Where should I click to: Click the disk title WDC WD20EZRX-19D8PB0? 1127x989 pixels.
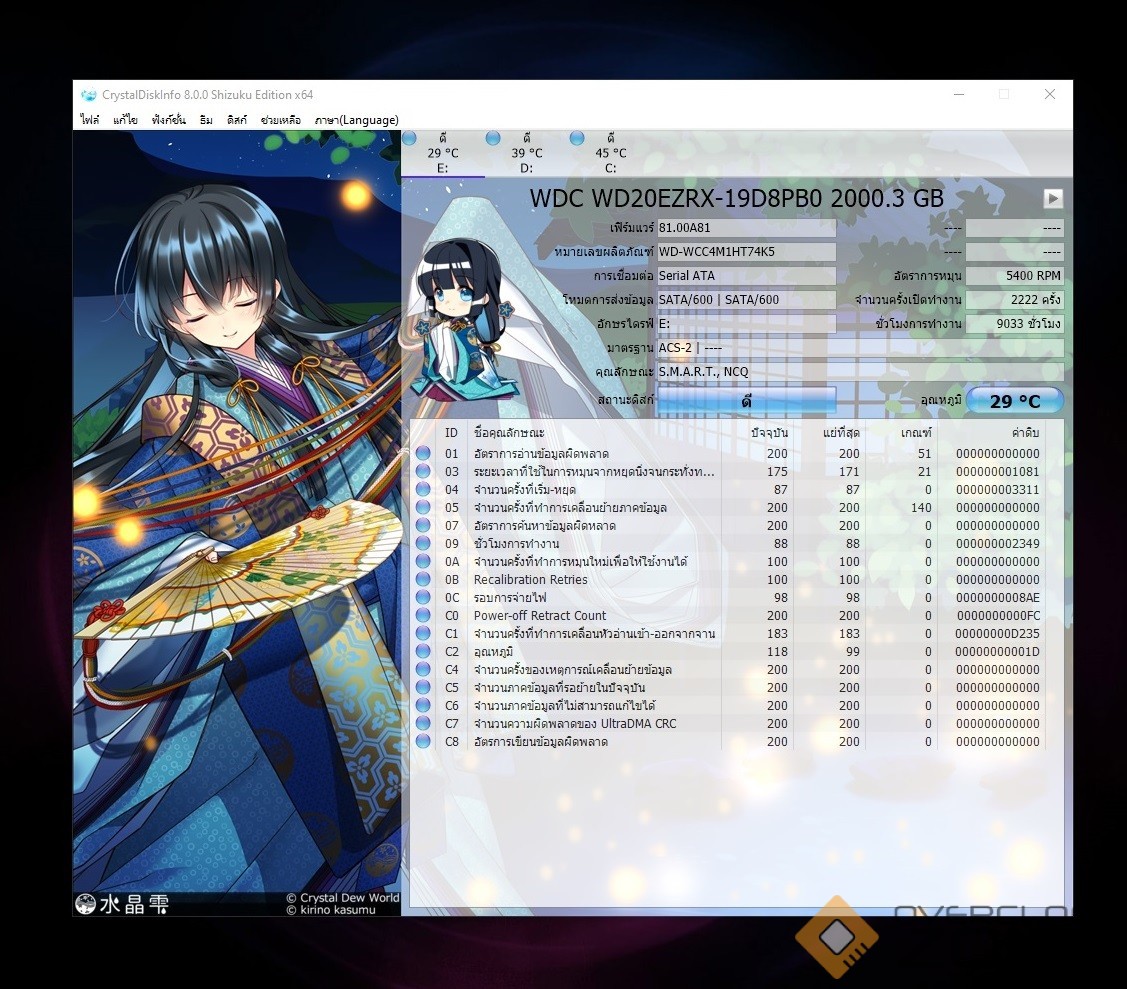737,198
